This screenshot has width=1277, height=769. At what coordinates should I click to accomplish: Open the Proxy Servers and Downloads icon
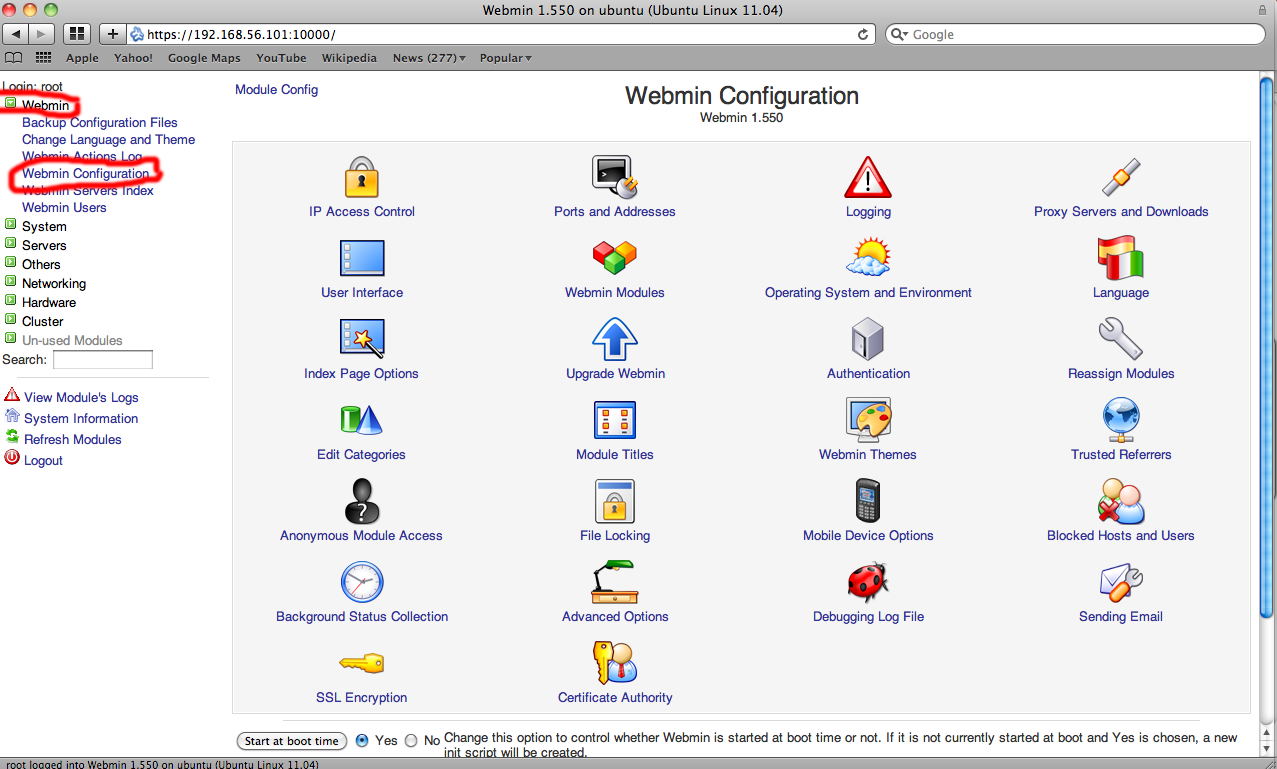1121,177
